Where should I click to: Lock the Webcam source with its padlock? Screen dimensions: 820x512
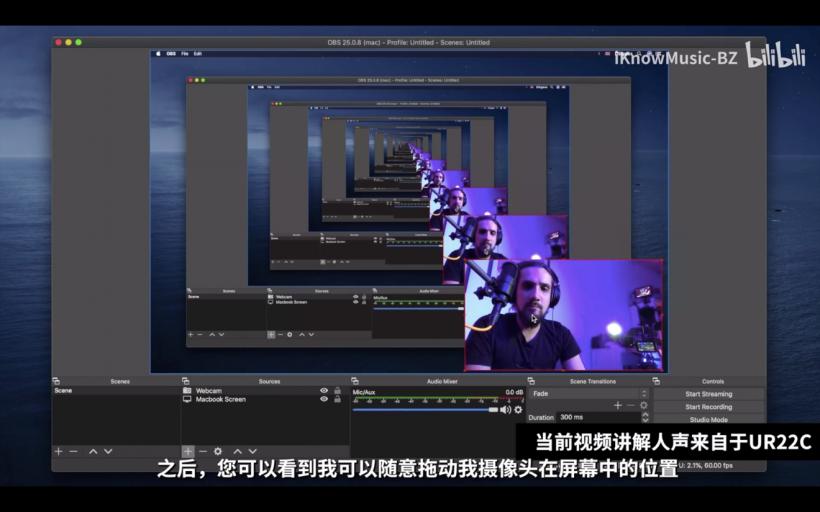pyautogui.click(x=337, y=391)
